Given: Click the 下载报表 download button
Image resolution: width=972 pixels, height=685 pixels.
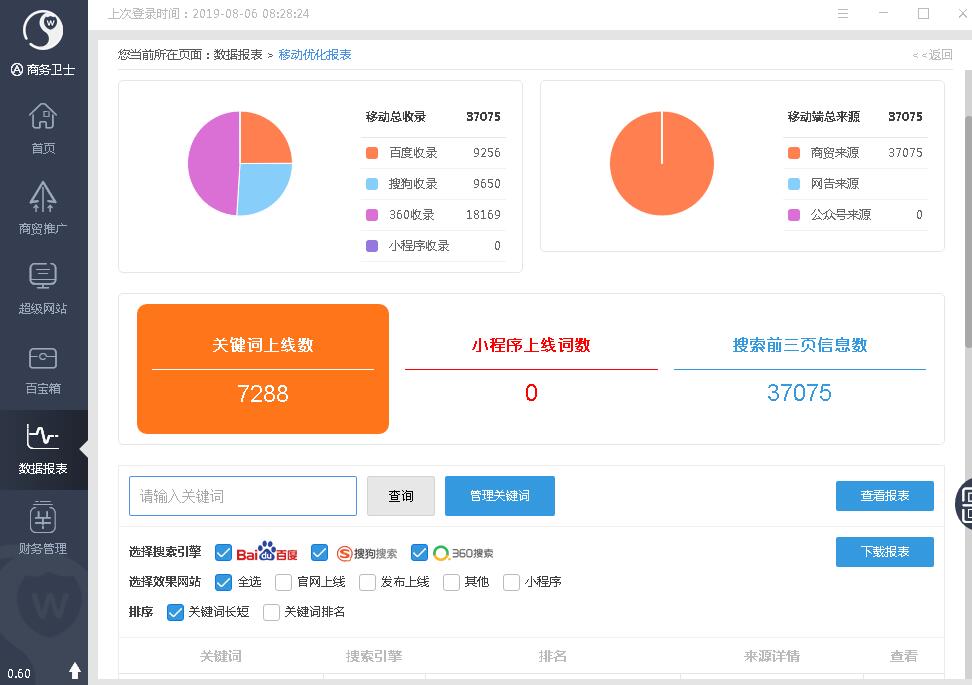Looking at the screenshot, I should click(x=884, y=552).
